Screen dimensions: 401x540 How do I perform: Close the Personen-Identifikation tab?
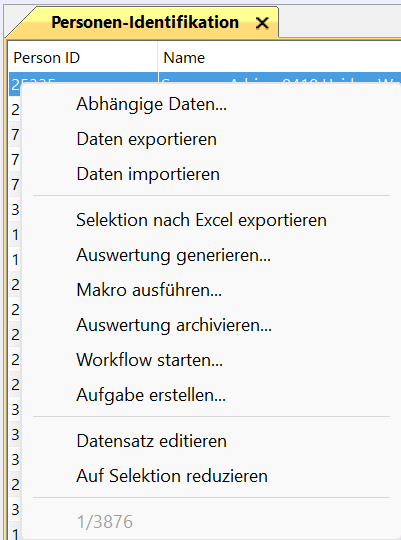click(262, 23)
